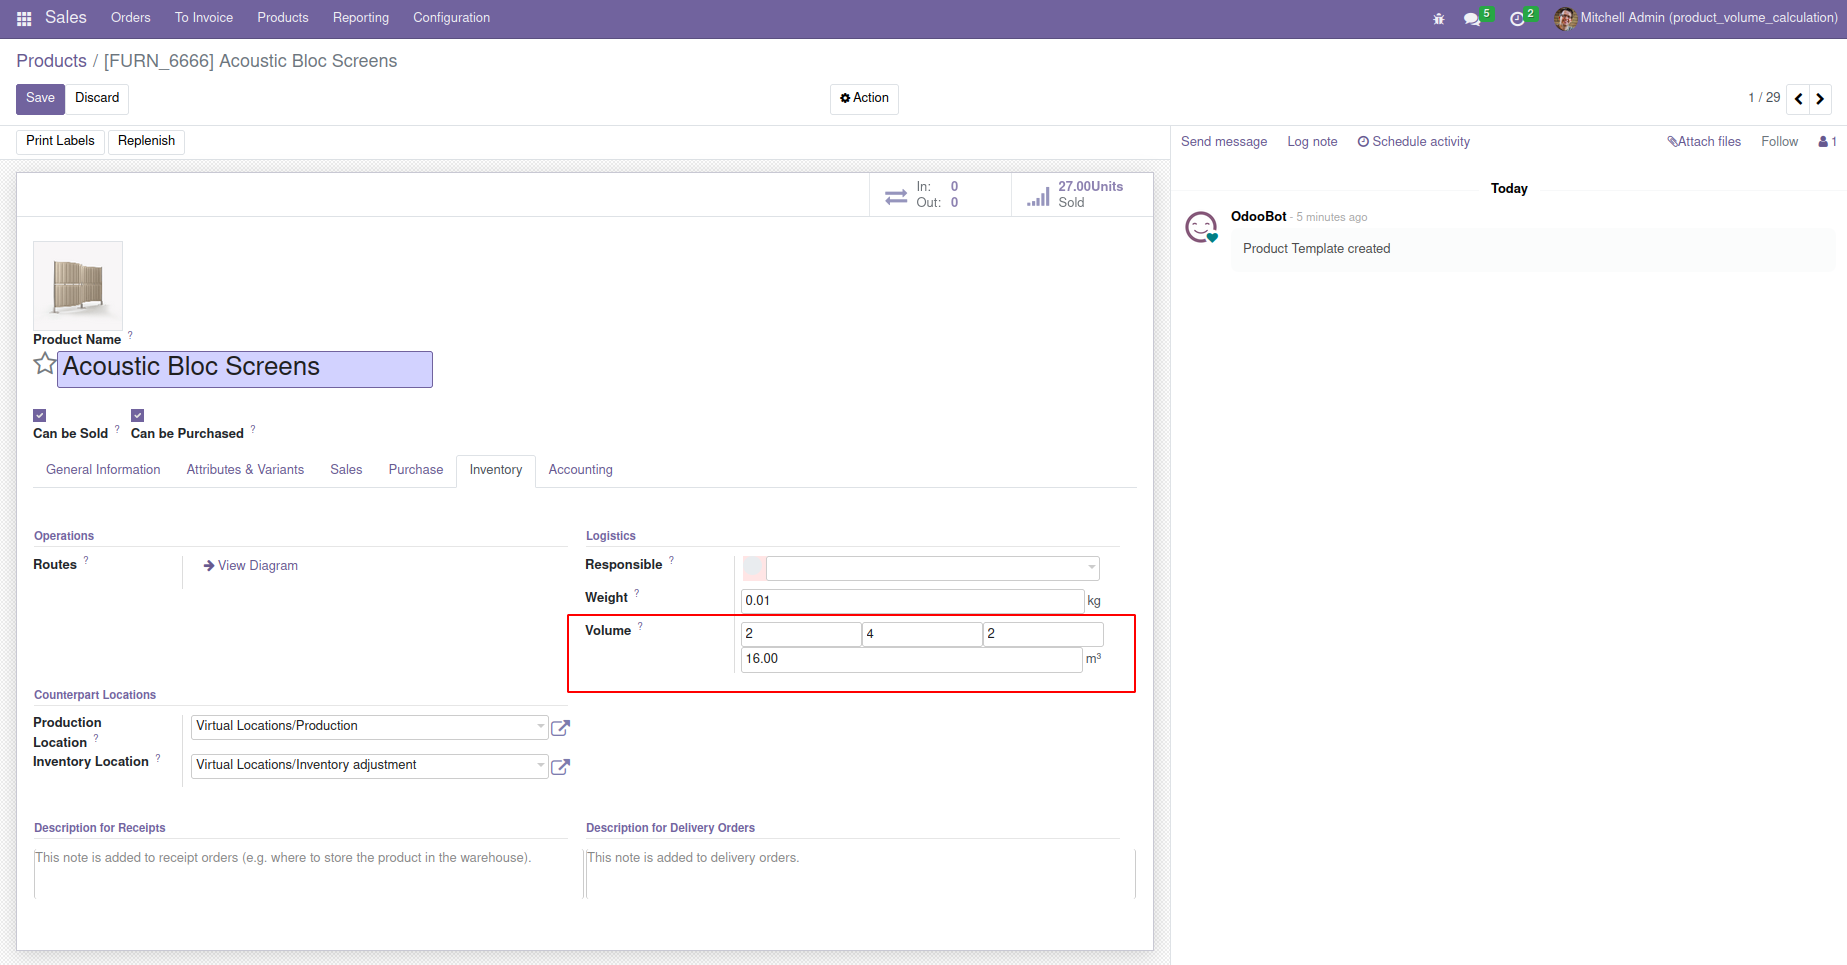Click the product image thumbnail

point(78,286)
